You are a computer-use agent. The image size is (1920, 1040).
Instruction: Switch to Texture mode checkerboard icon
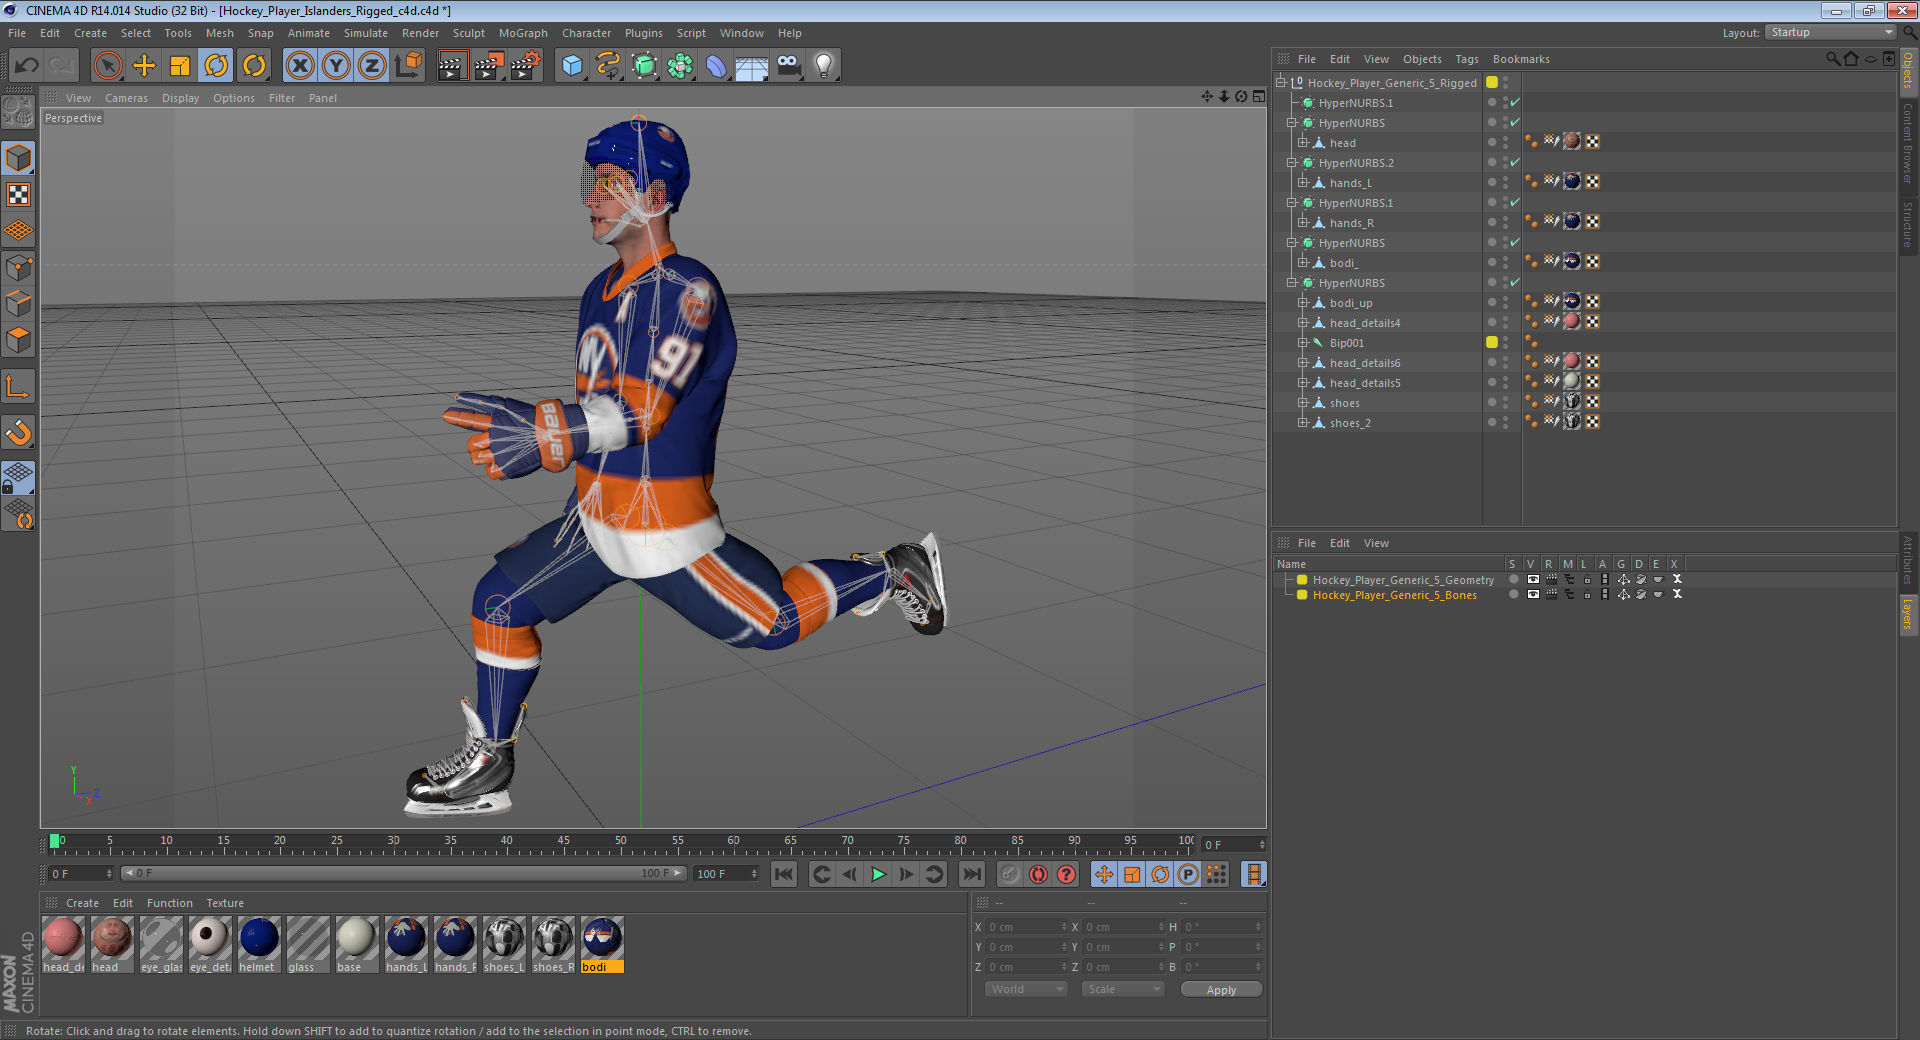coord(19,195)
